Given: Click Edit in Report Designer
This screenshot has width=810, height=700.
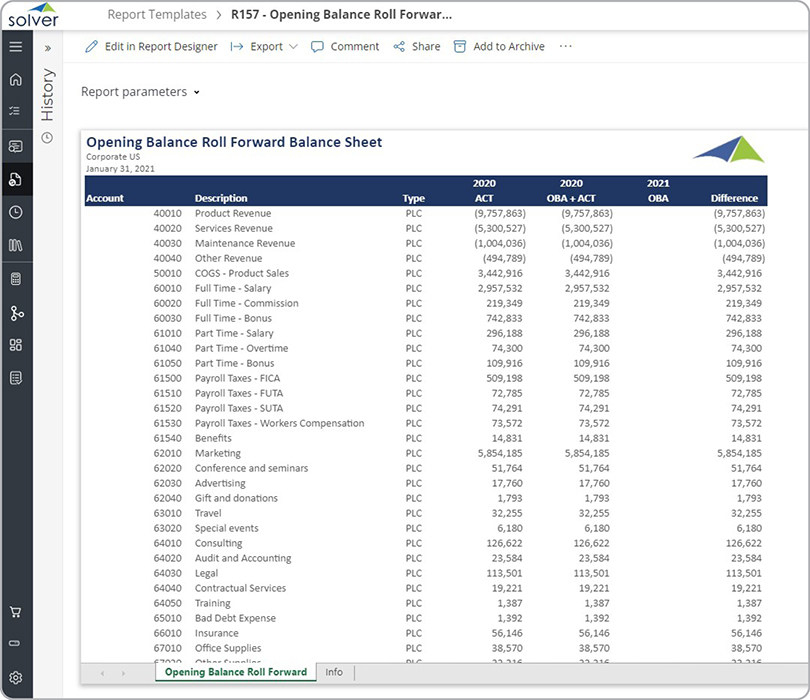Looking at the screenshot, I should (x=151, y=46).
